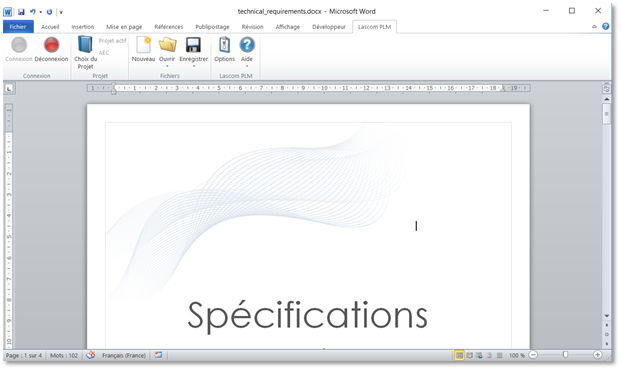Go to next page button

(x=606, y=343)
